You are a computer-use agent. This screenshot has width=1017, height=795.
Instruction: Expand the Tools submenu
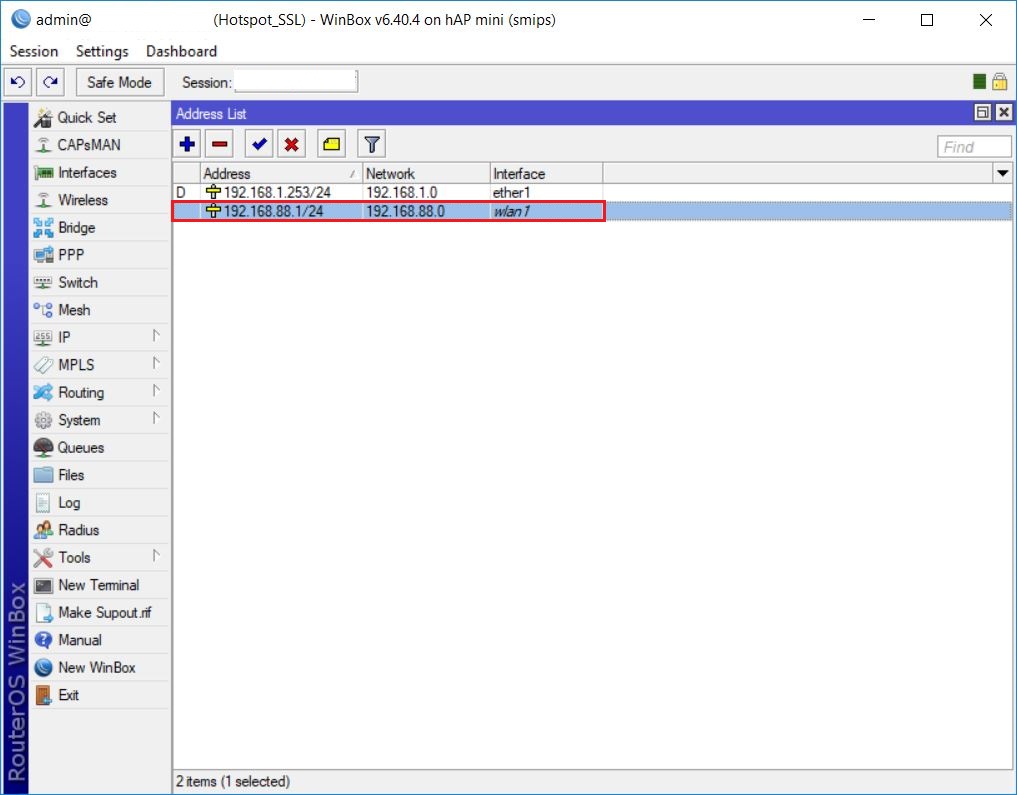[101, 558]
